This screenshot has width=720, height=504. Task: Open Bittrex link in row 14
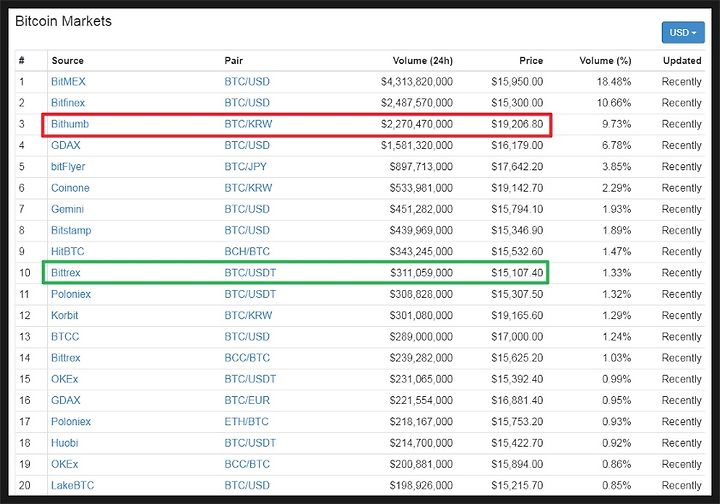(66, 358)
